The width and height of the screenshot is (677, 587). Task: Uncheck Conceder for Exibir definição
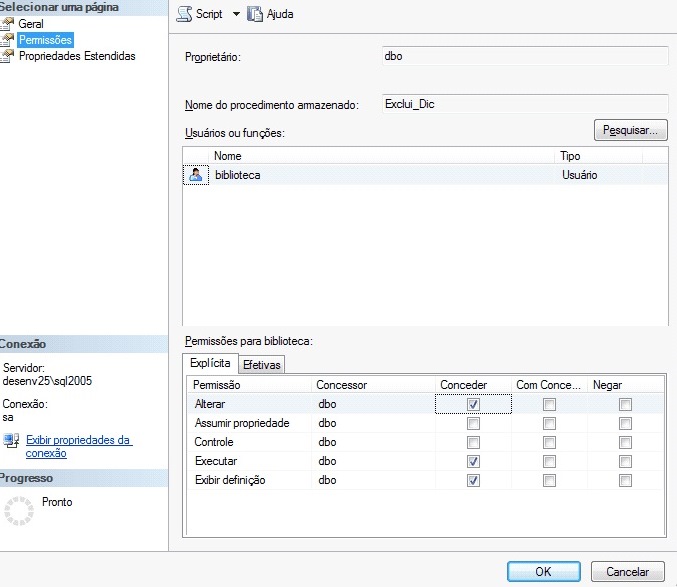[x=473, y=480]
